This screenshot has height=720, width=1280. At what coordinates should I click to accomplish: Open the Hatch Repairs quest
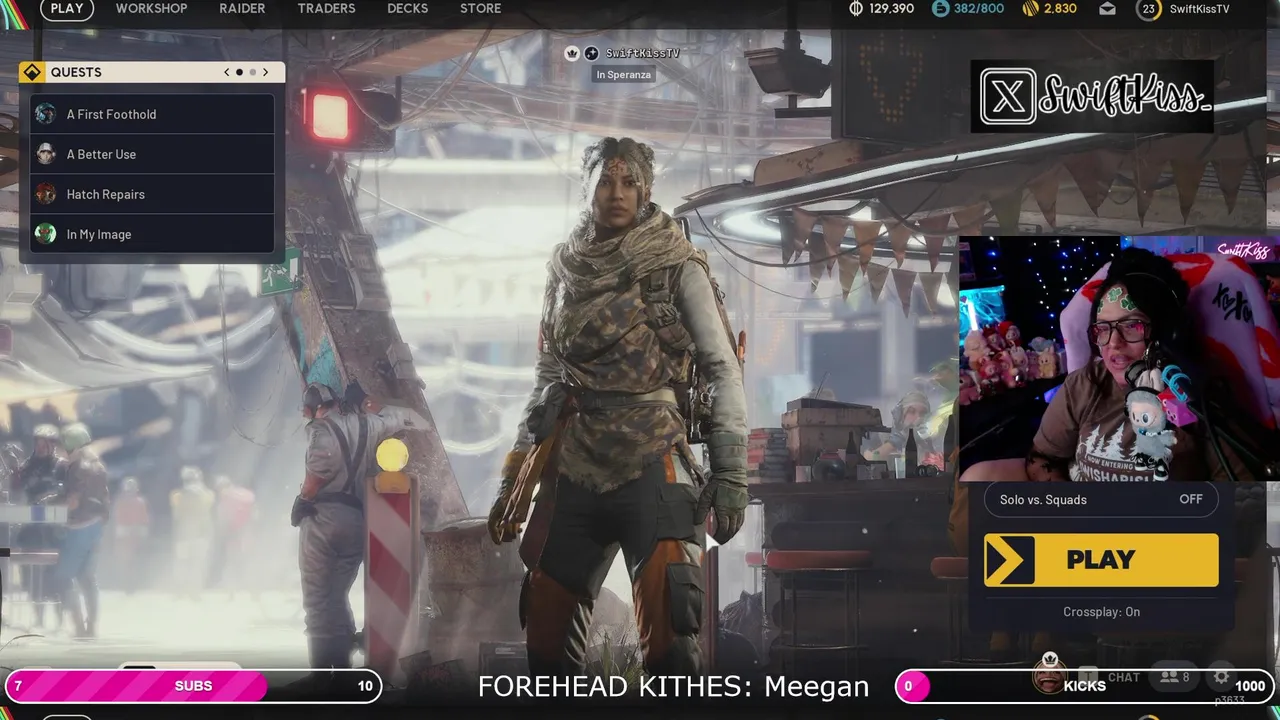(x=152, y=194)
